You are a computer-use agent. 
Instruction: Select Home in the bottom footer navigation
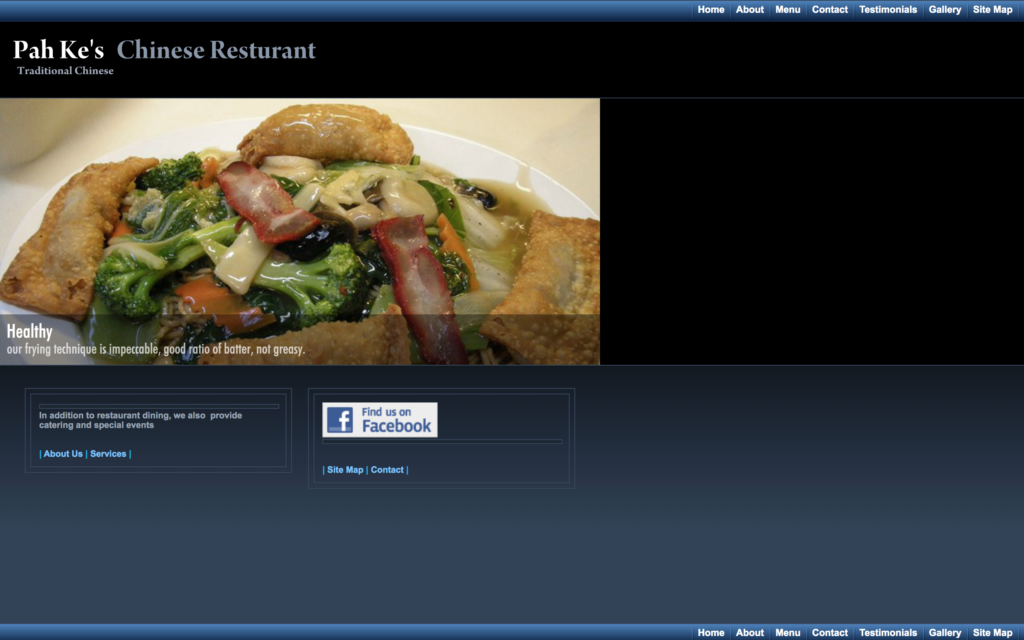click(711, 633)
